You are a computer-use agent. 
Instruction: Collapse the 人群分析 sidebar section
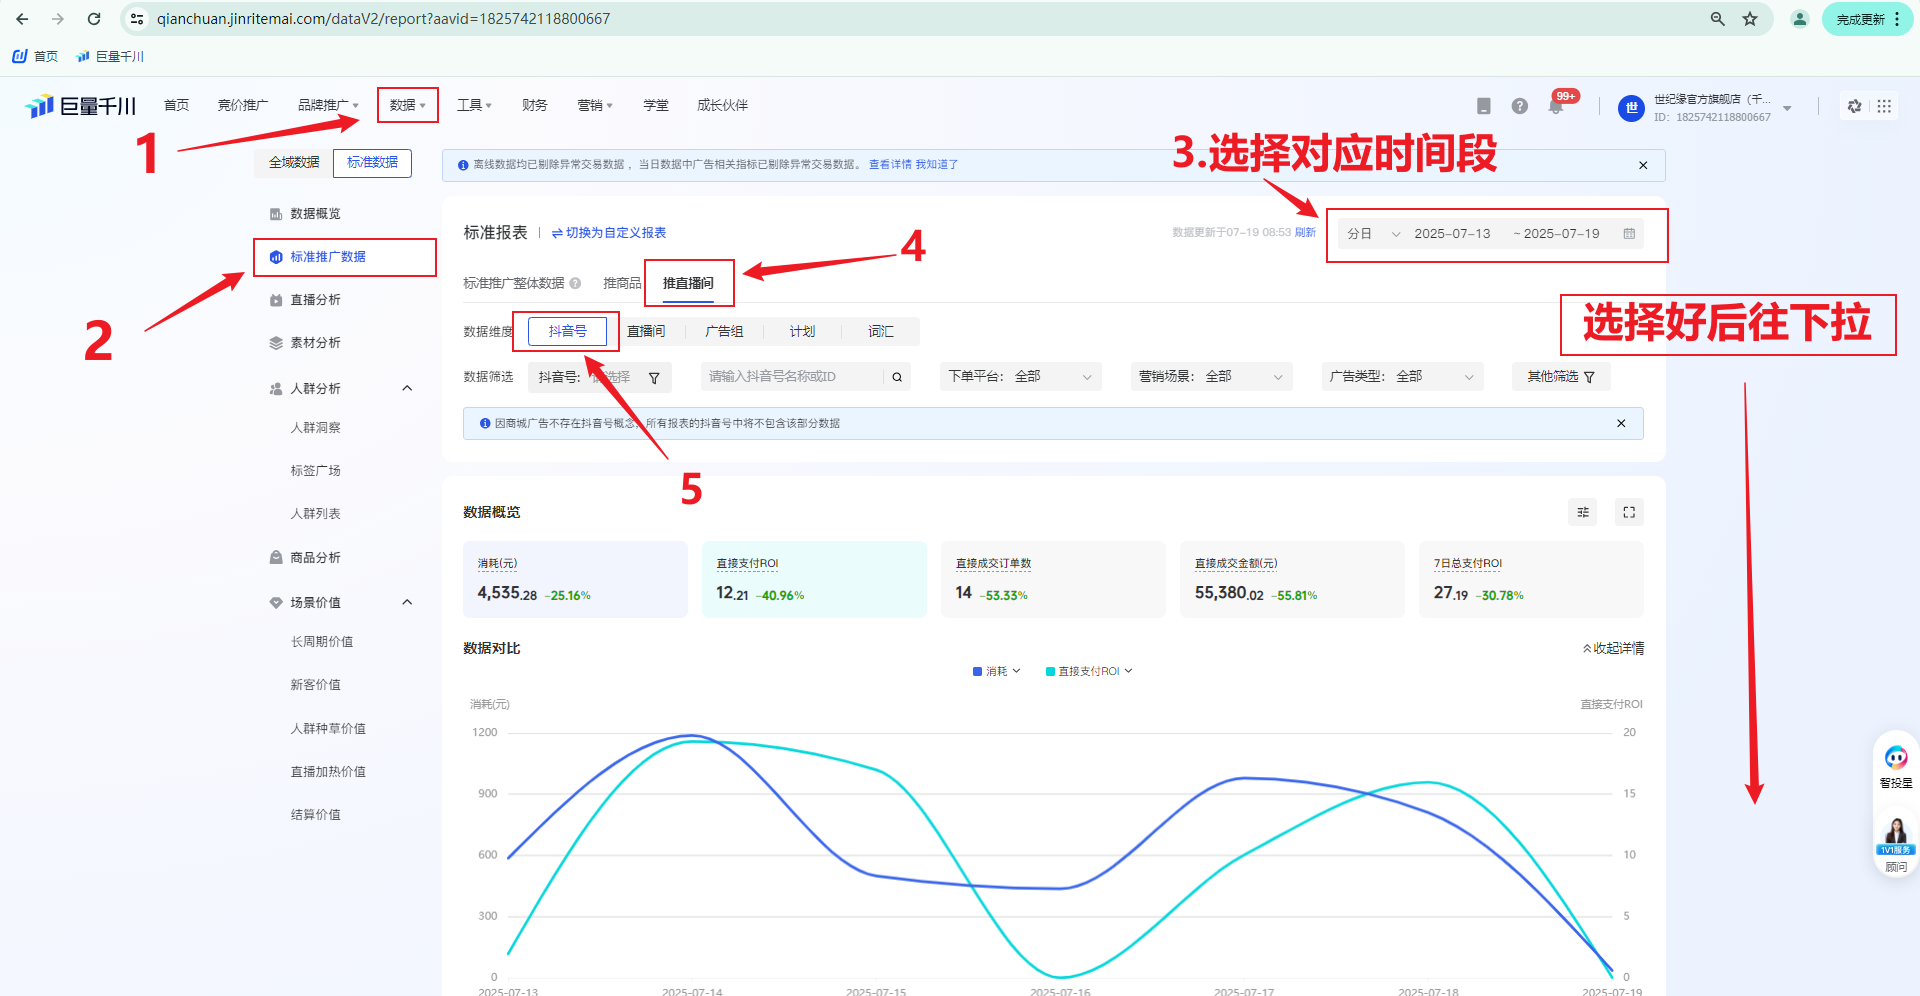click(407, 388)
